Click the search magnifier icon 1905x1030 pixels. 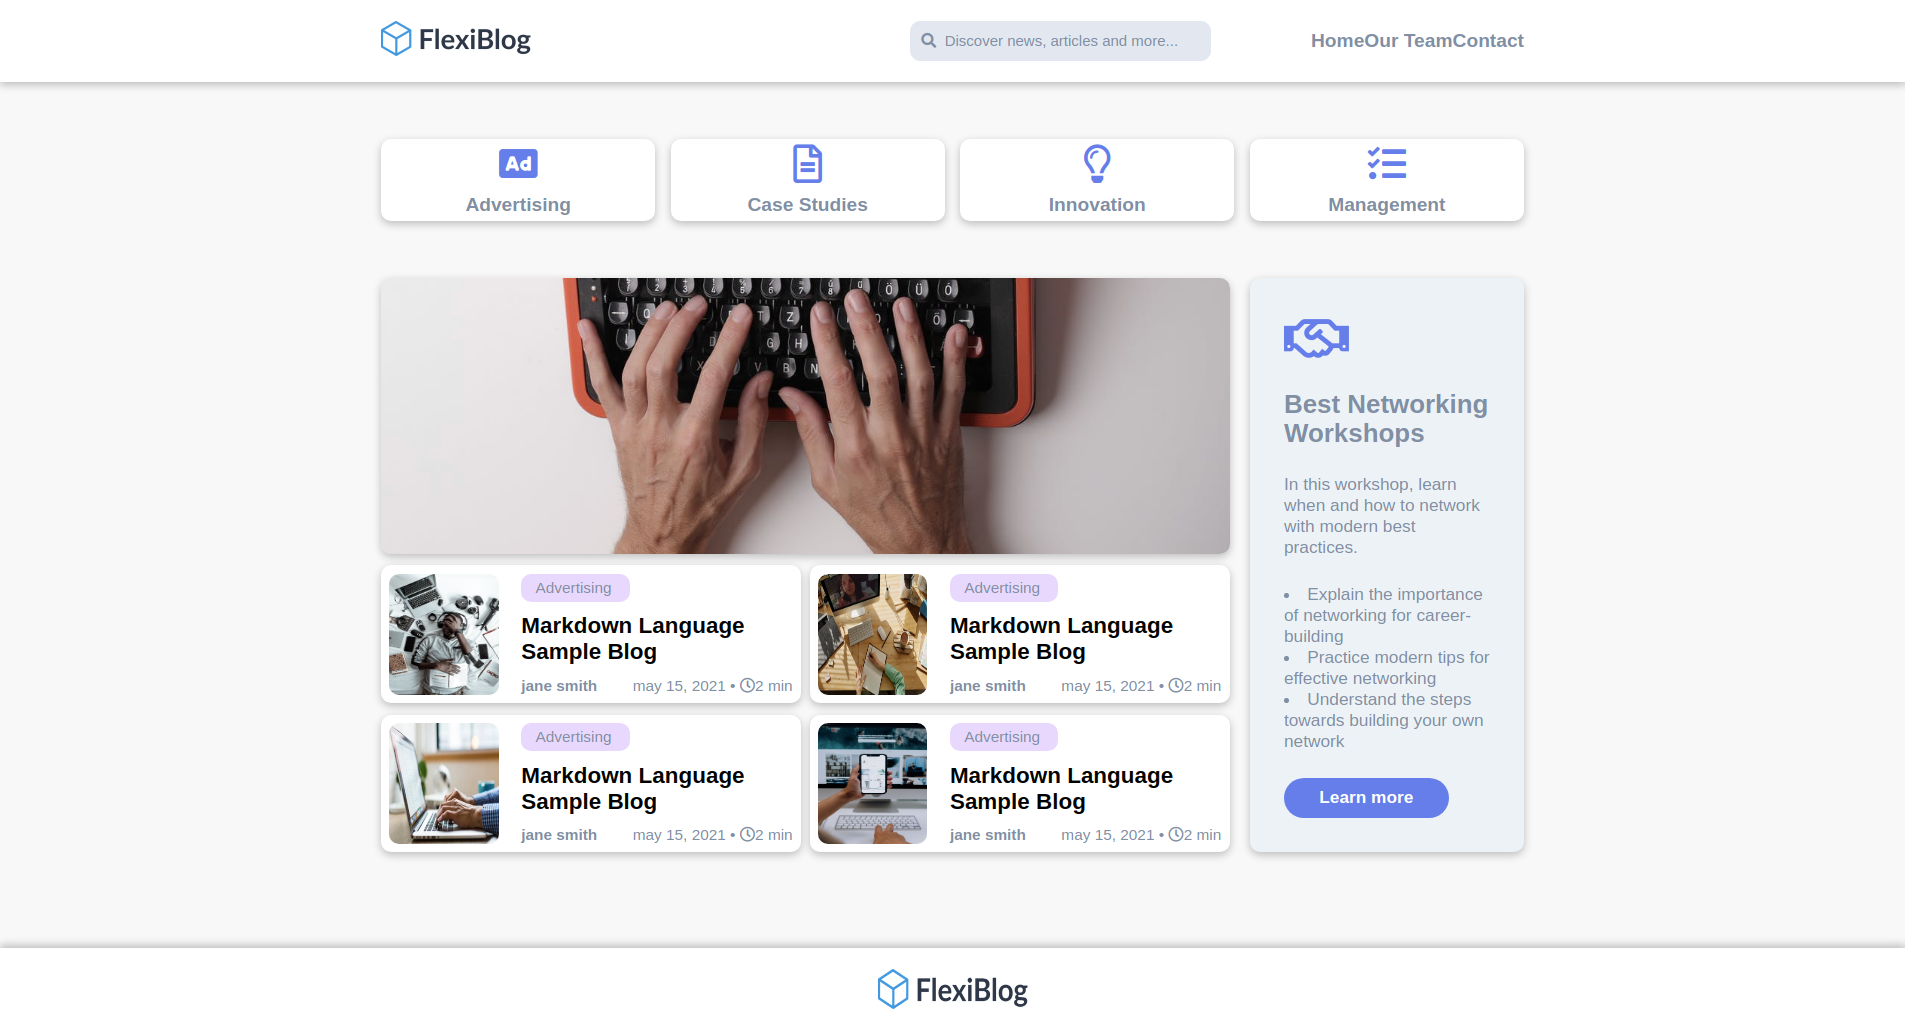pyautogui.click(x=929, y=41)
